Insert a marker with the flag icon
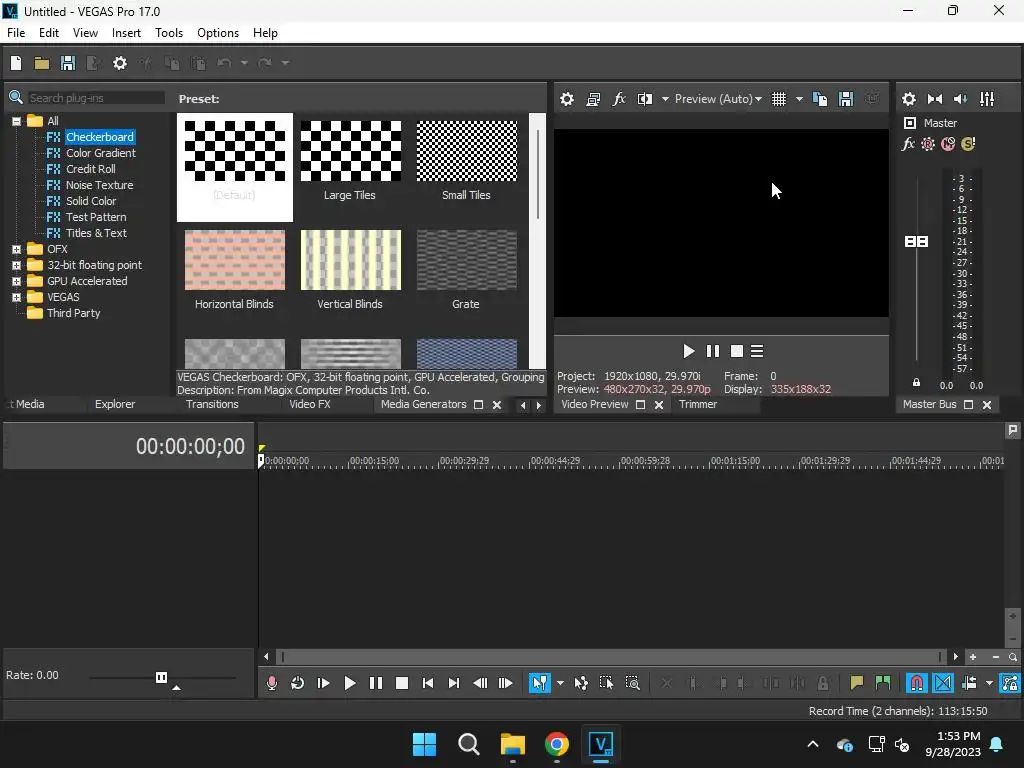The width and height of the screenshot is (1024, 768). click(x=857, y=683)
